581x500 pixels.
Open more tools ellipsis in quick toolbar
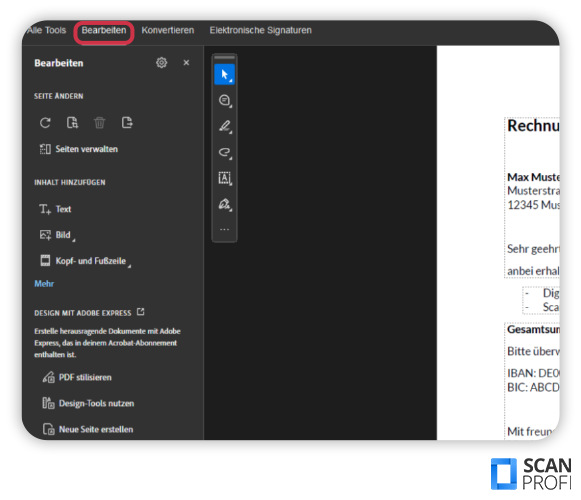coord(225,229)
